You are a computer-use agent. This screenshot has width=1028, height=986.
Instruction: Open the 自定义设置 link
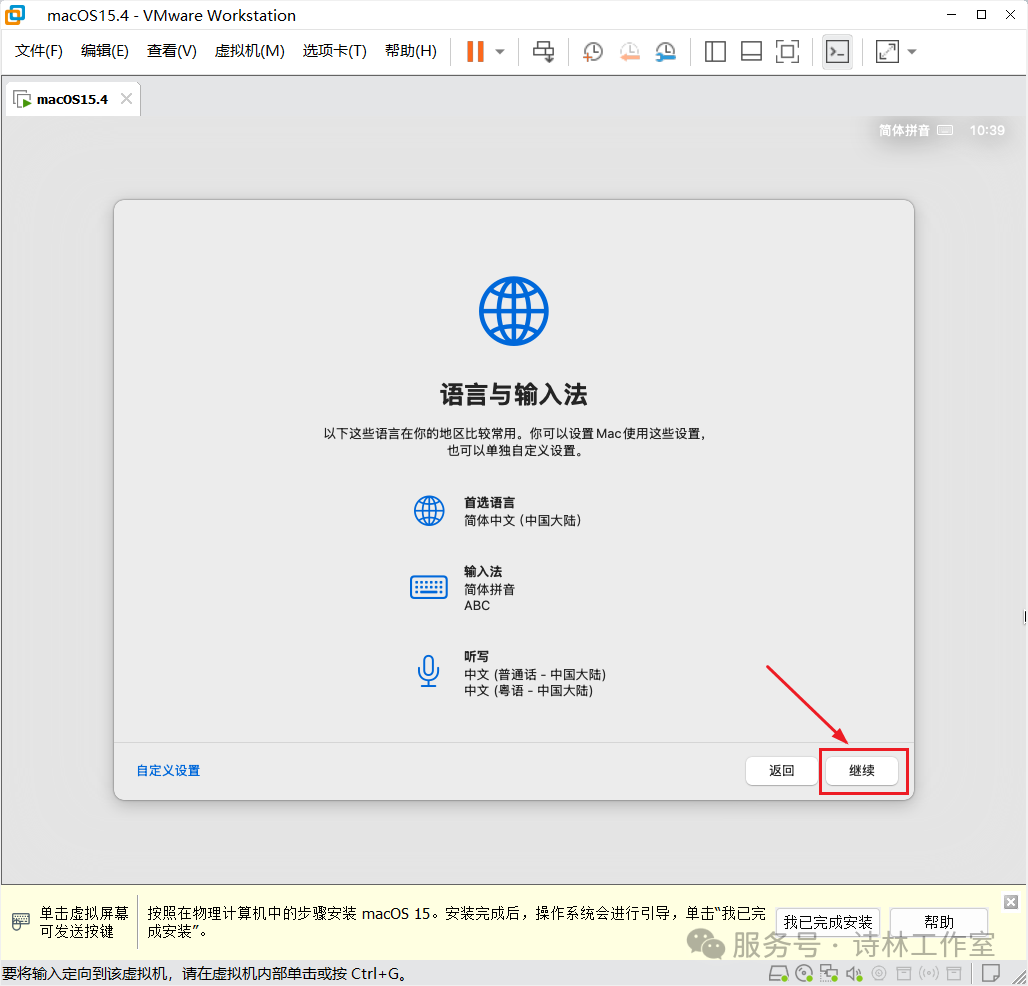[x=168, y=771]
